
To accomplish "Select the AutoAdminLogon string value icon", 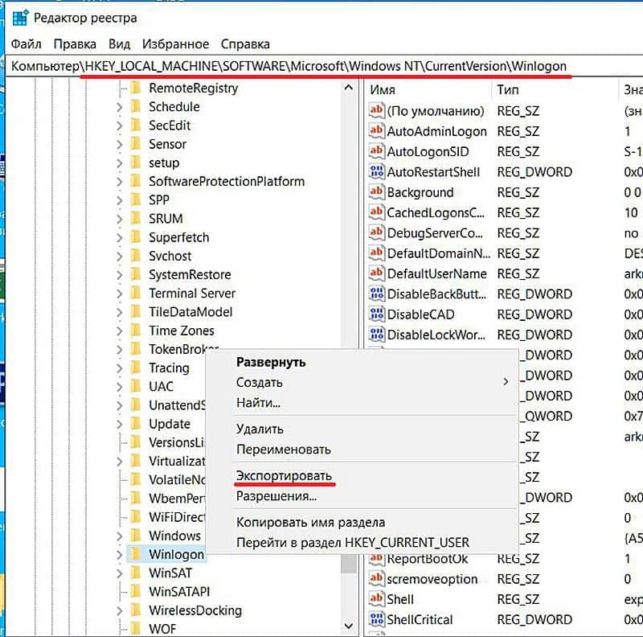I will [x=376, y=131].
